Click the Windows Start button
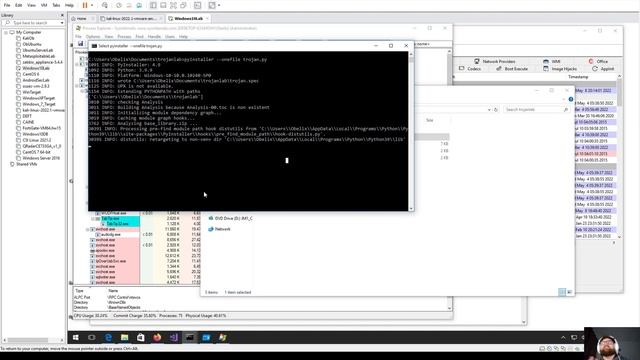Viewport: 640px width, 360px height. (76, 337)
